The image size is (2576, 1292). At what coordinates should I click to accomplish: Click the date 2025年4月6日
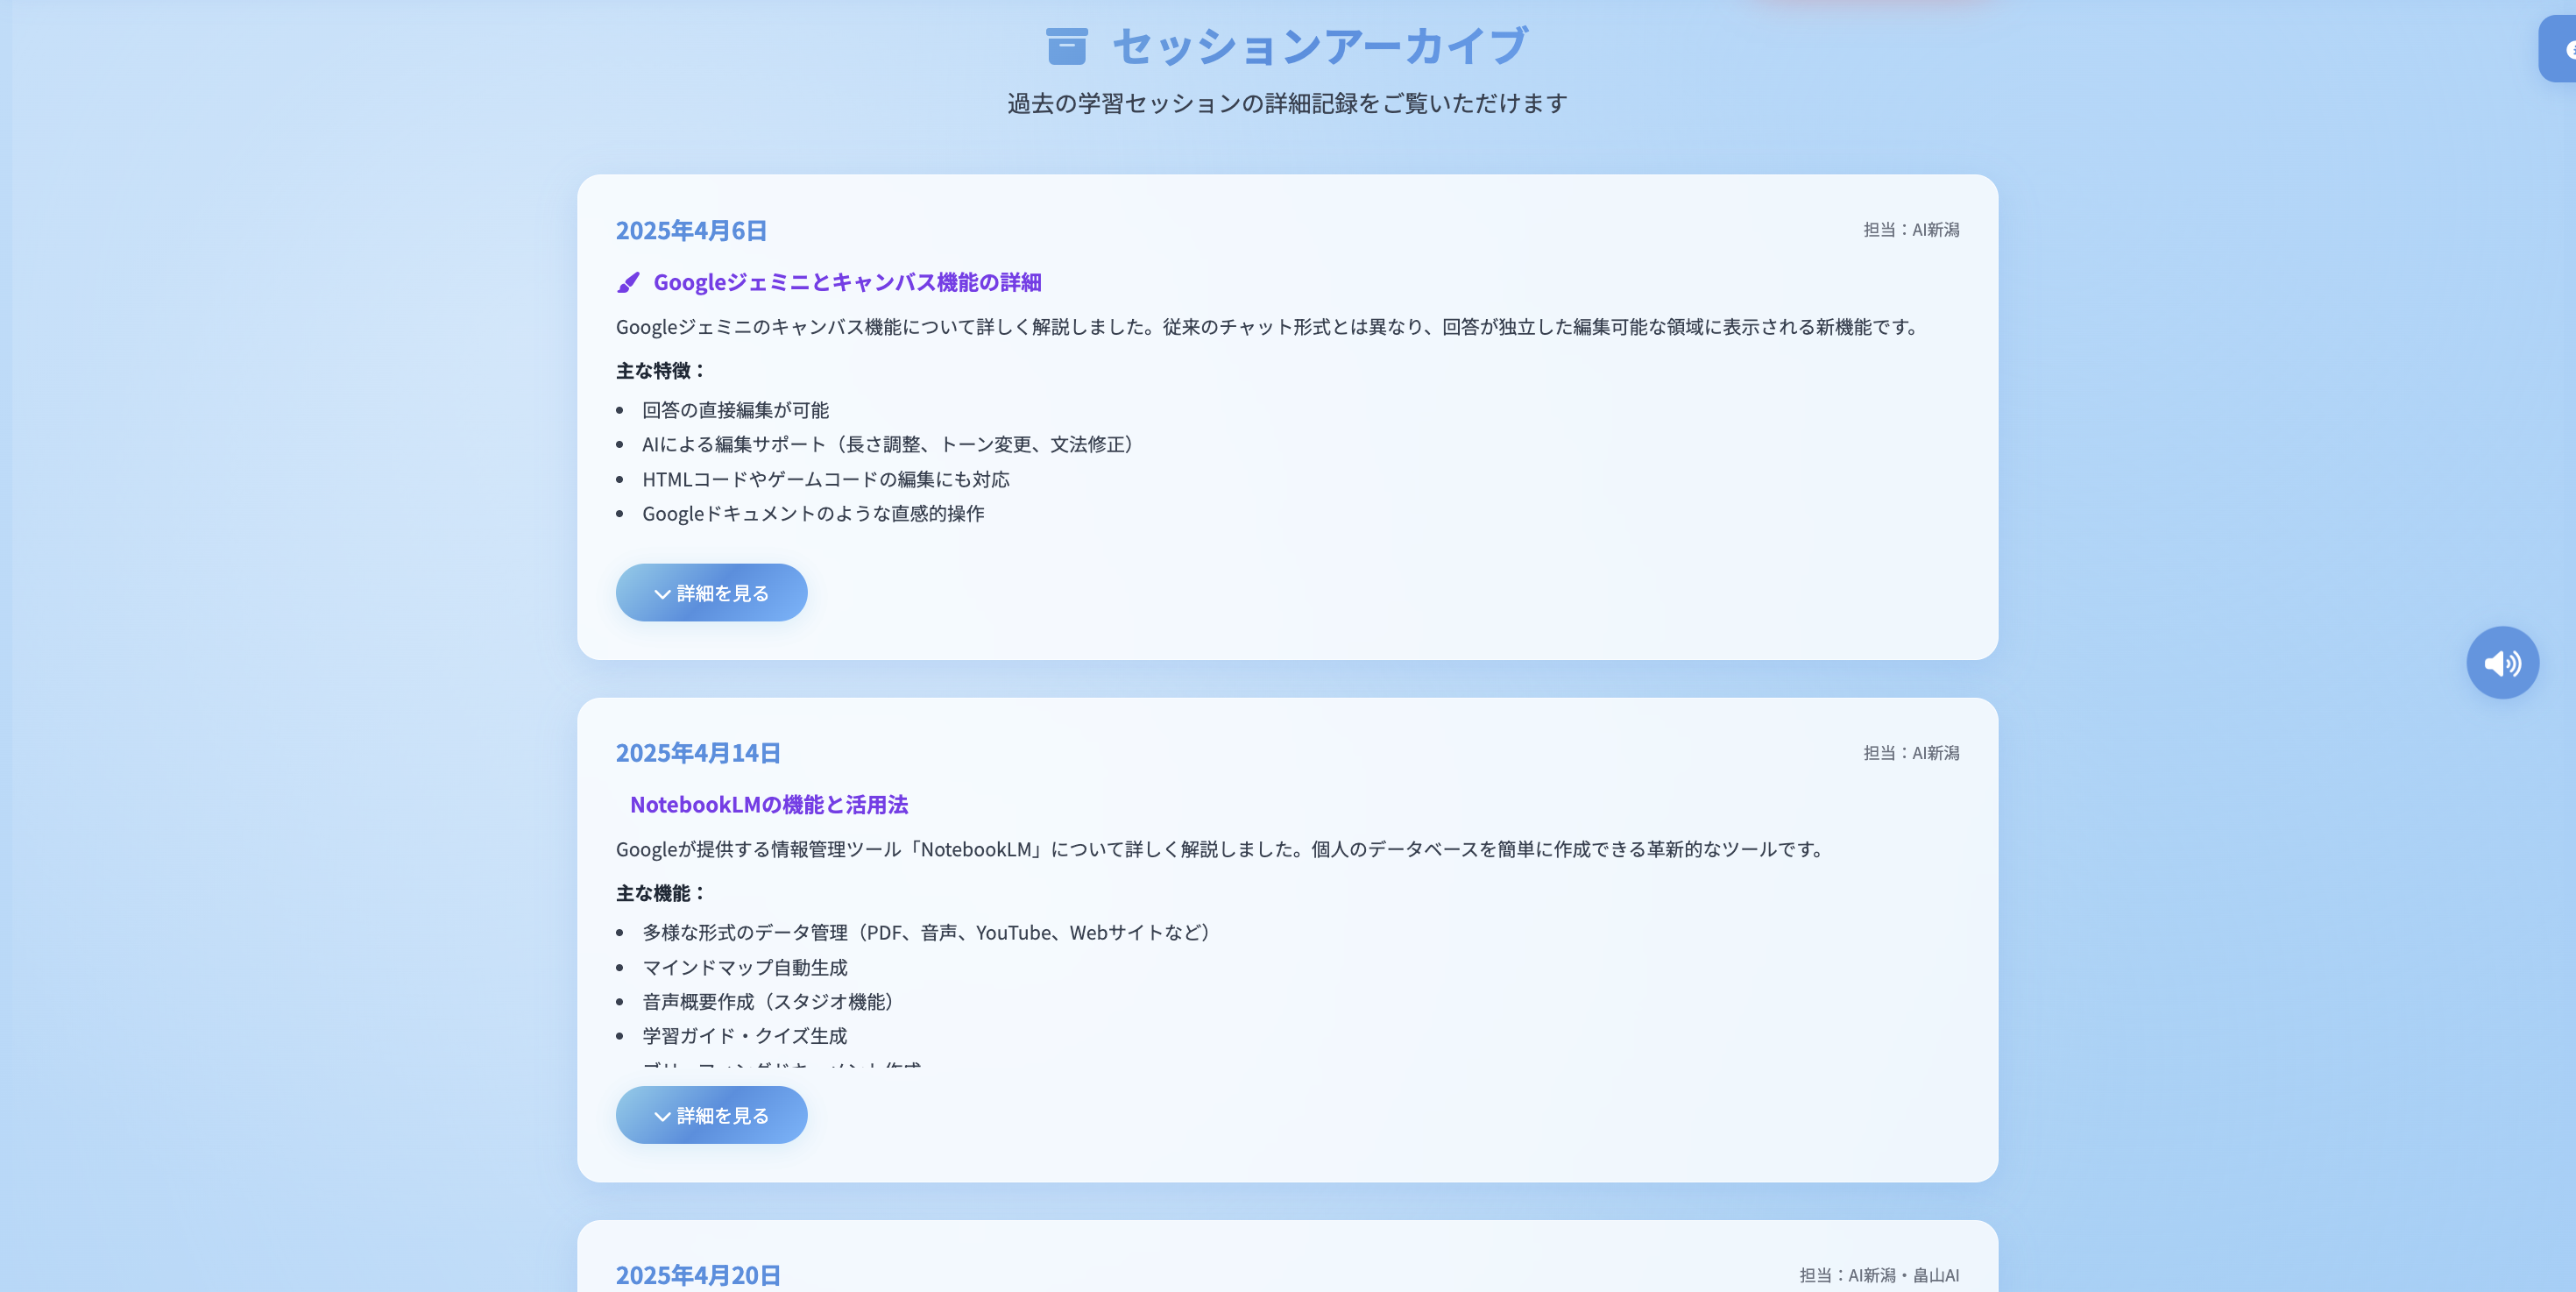pos(691,230)
